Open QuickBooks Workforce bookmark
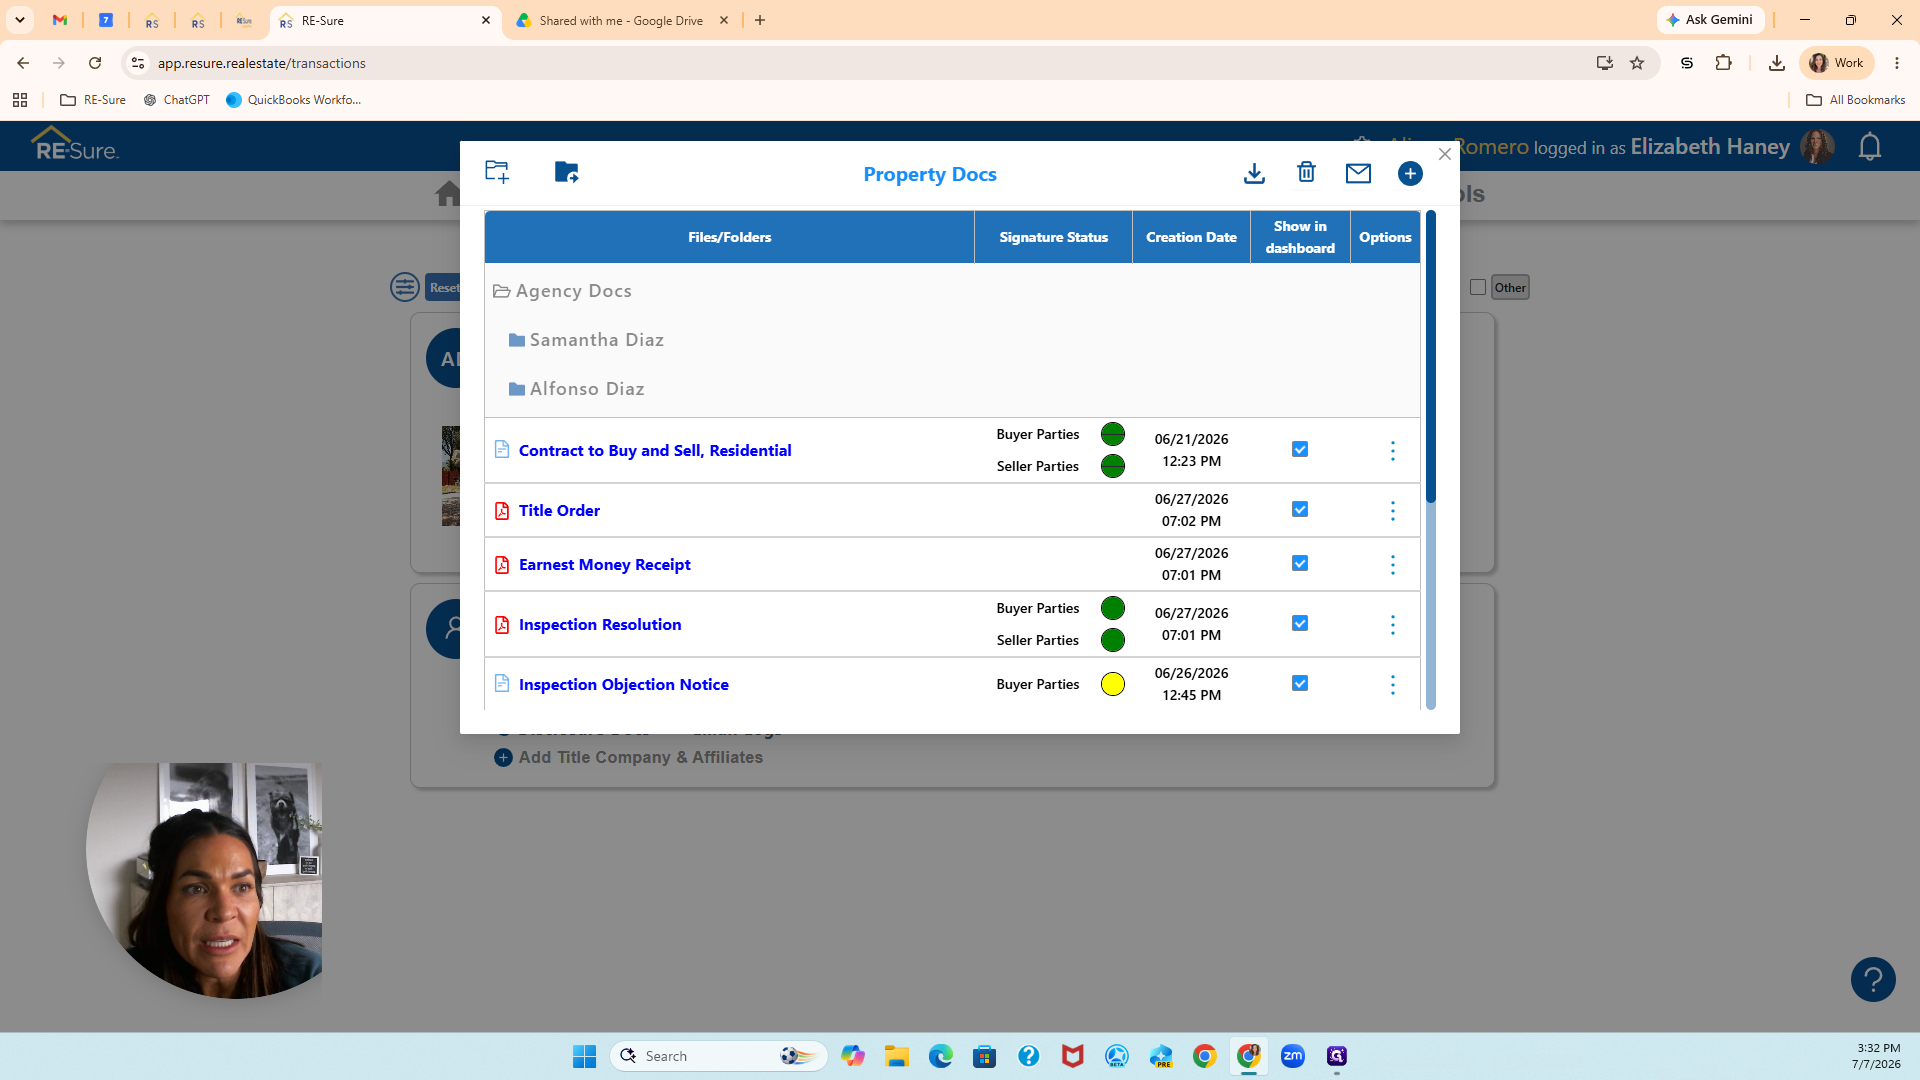The image size is (1920, 1080). tap(293, 100)
